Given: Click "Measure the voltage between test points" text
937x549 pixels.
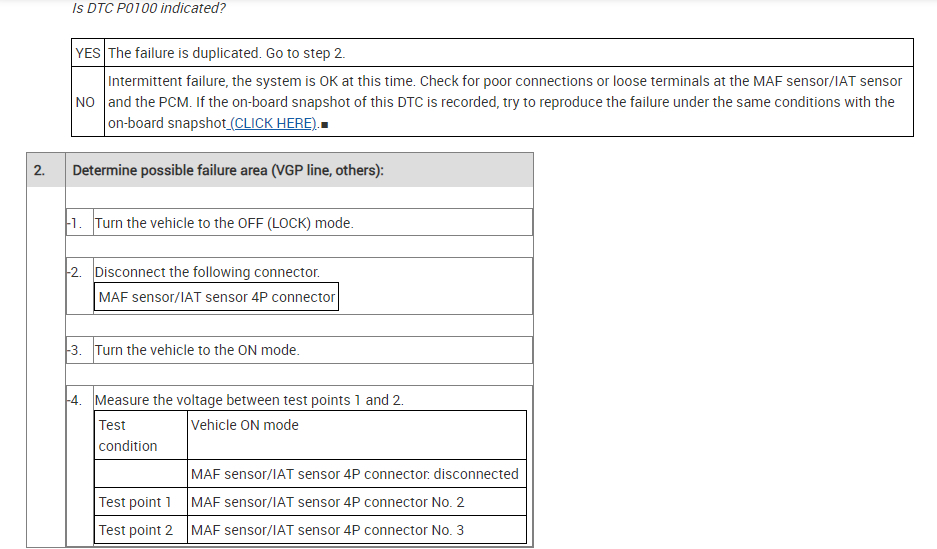Looking at the screenshot, I should 249,400.
